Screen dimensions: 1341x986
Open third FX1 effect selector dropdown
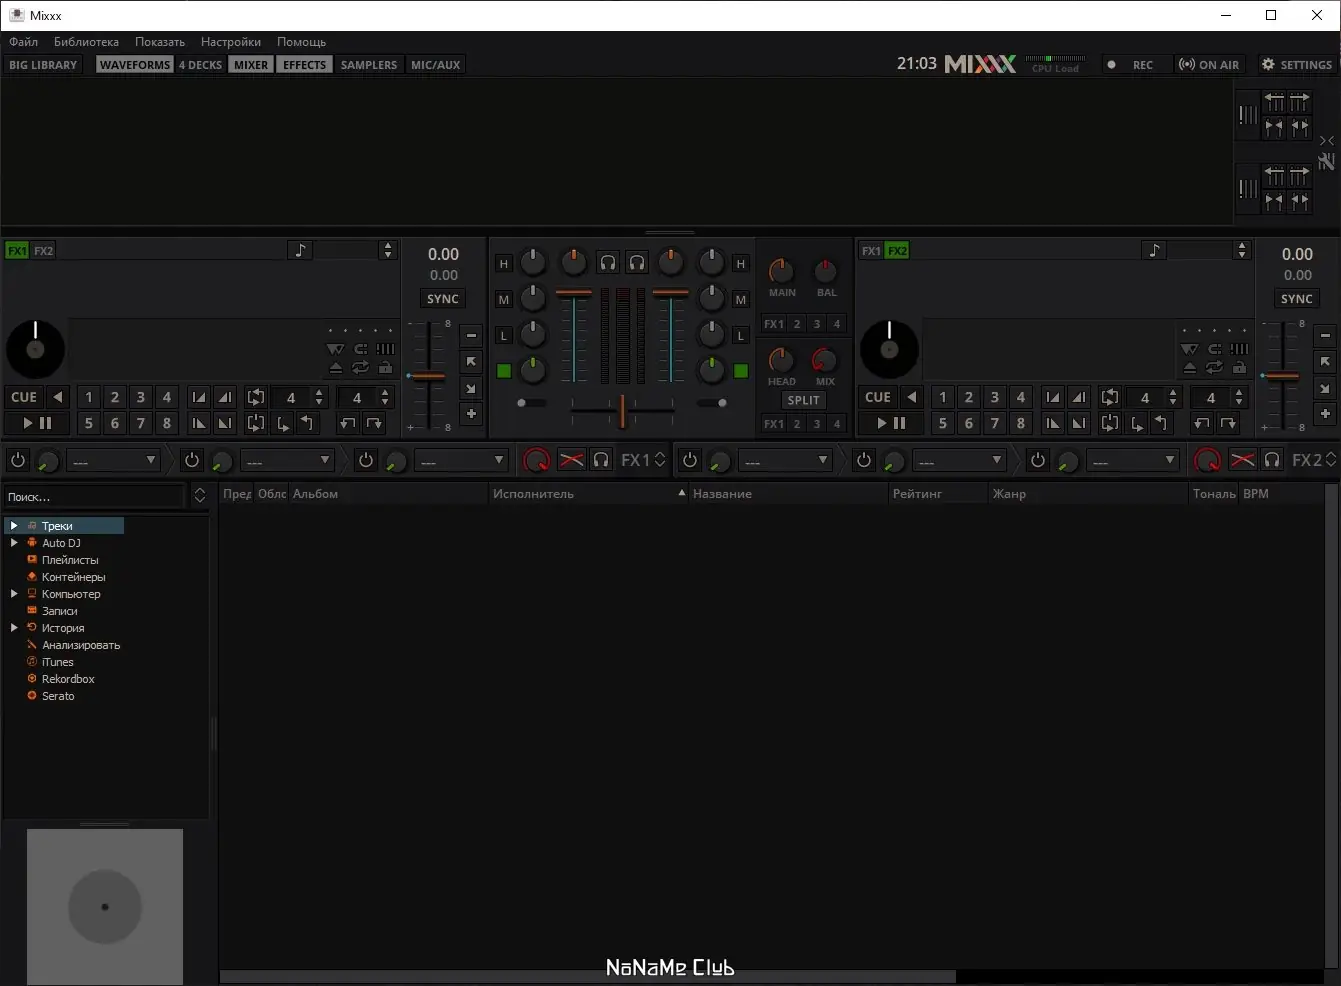click(x=462, y=461)
